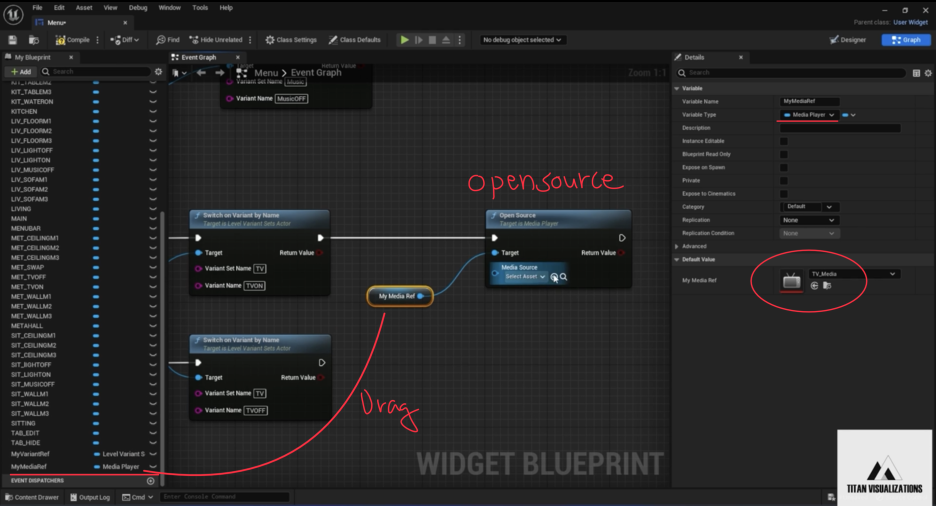Open Class Defaults

[355, 40]
